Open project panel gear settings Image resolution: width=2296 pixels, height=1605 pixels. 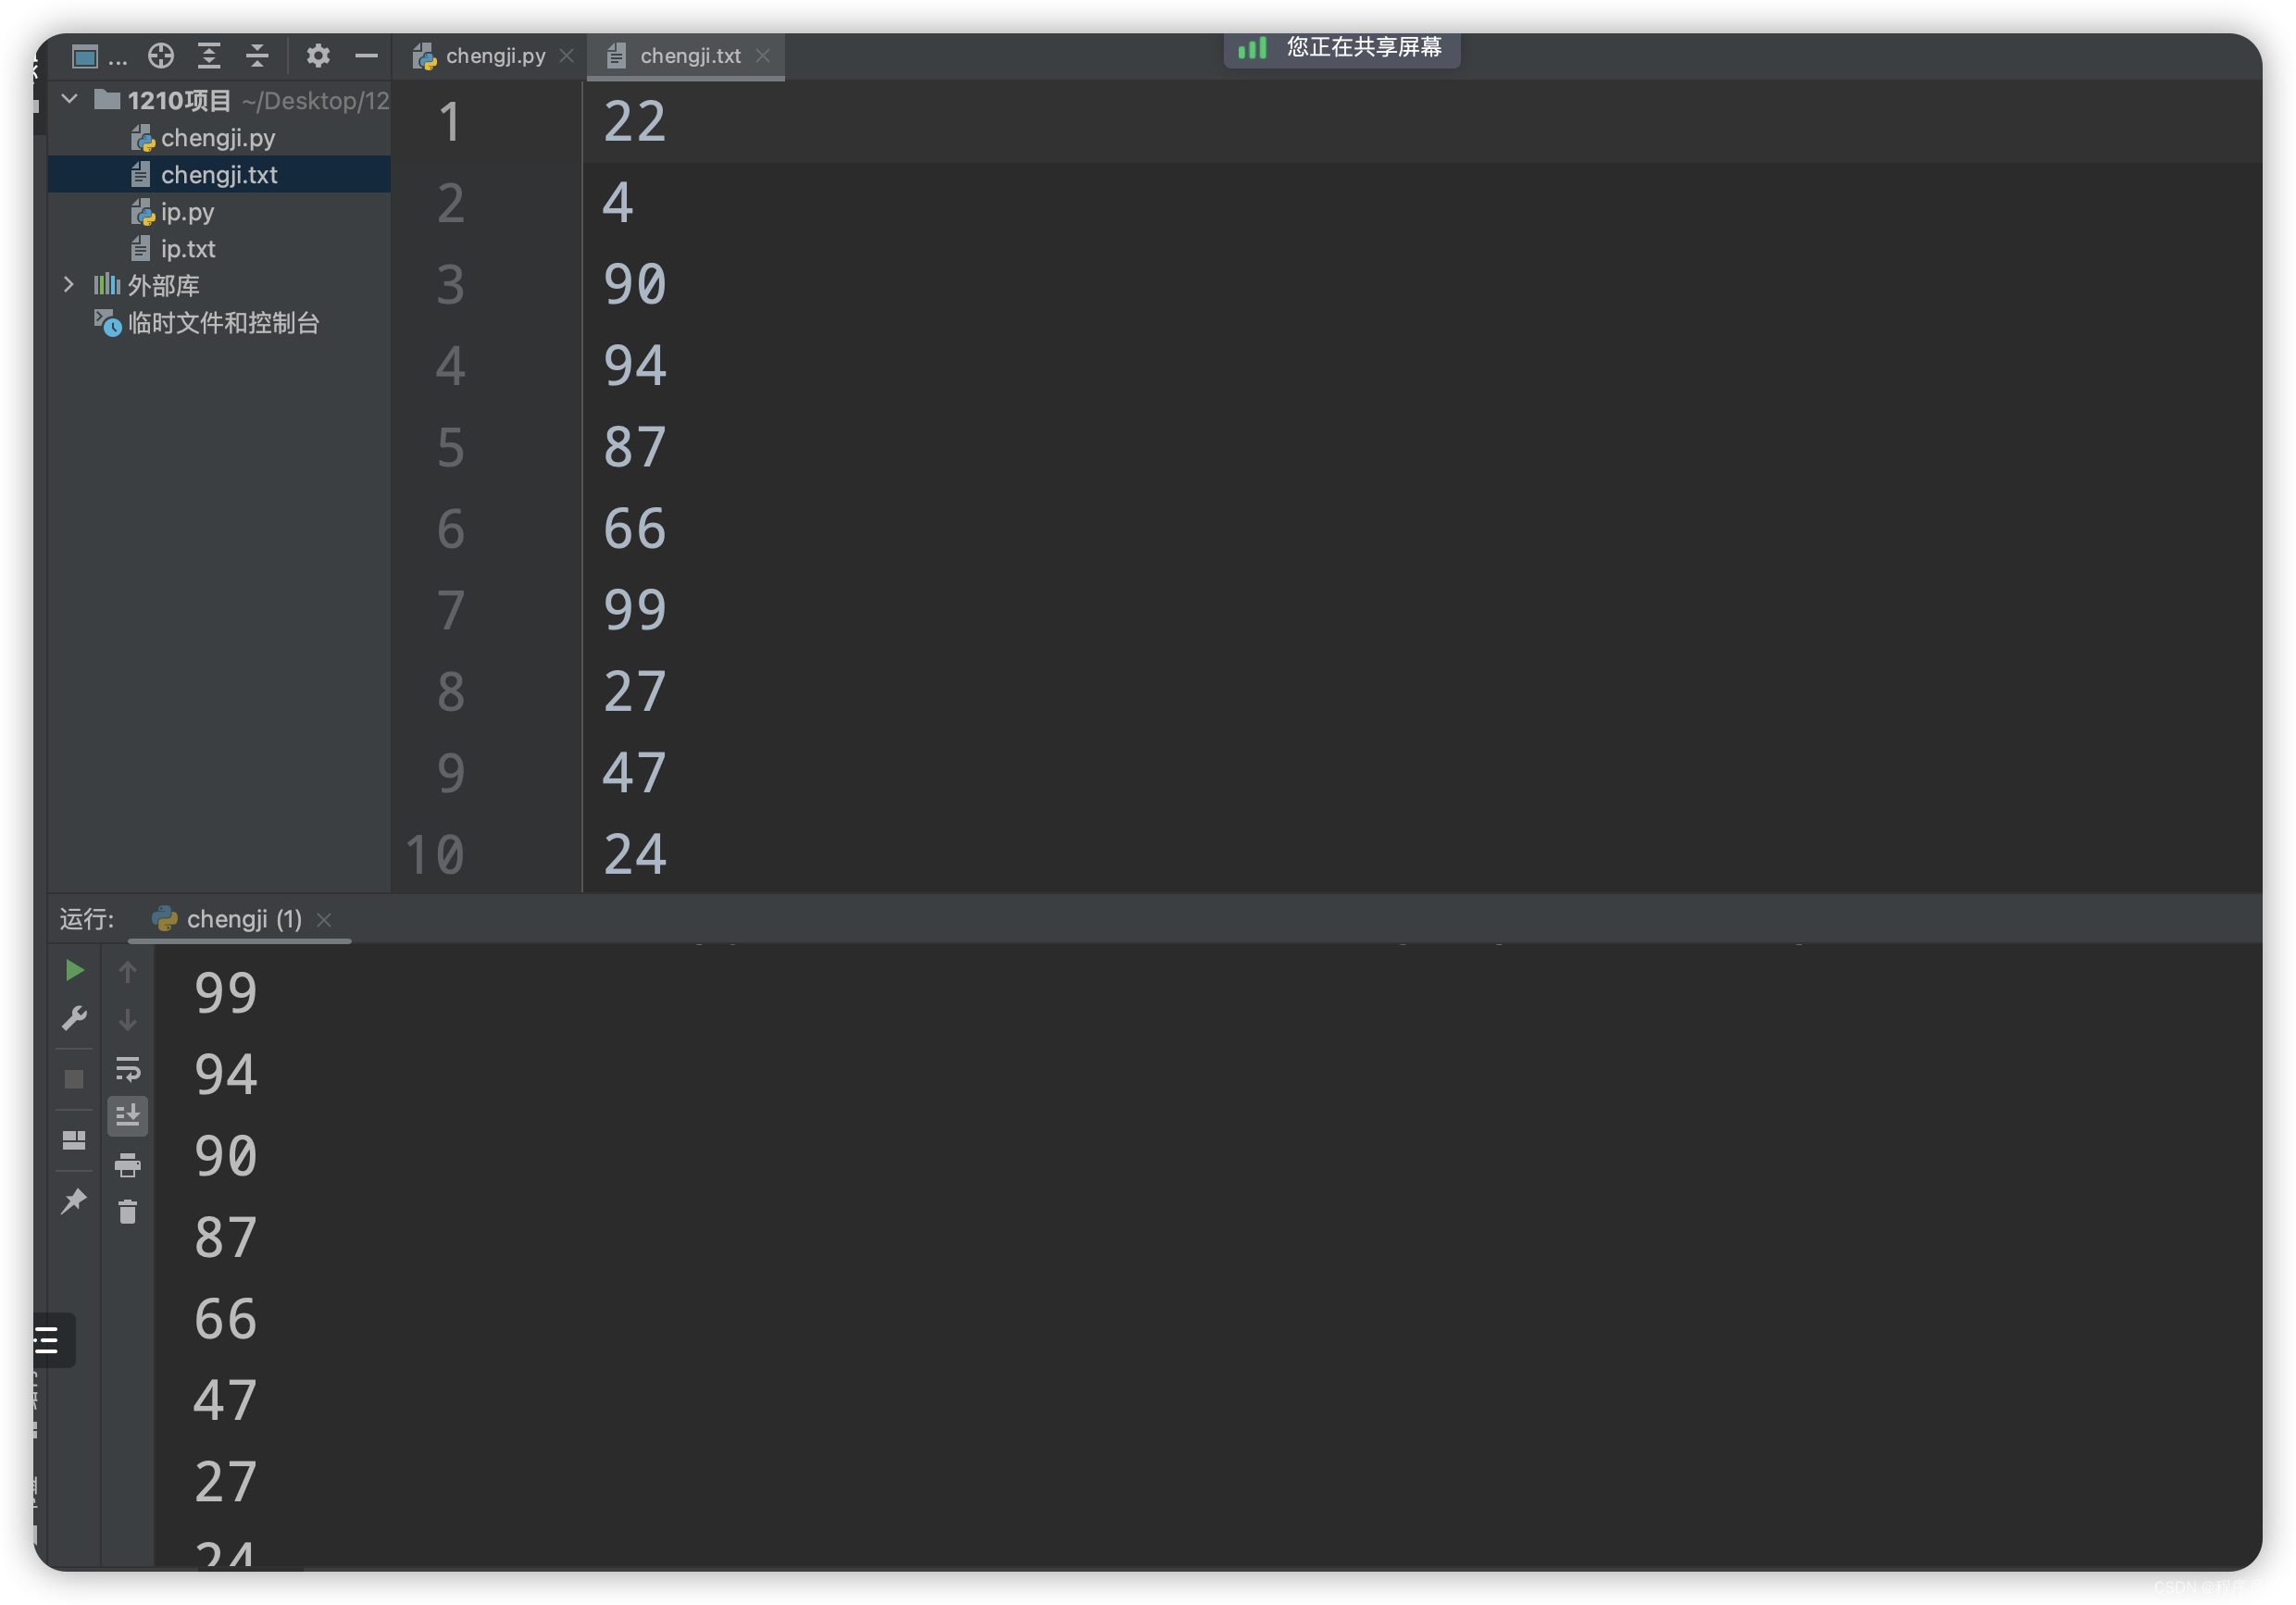317,56
